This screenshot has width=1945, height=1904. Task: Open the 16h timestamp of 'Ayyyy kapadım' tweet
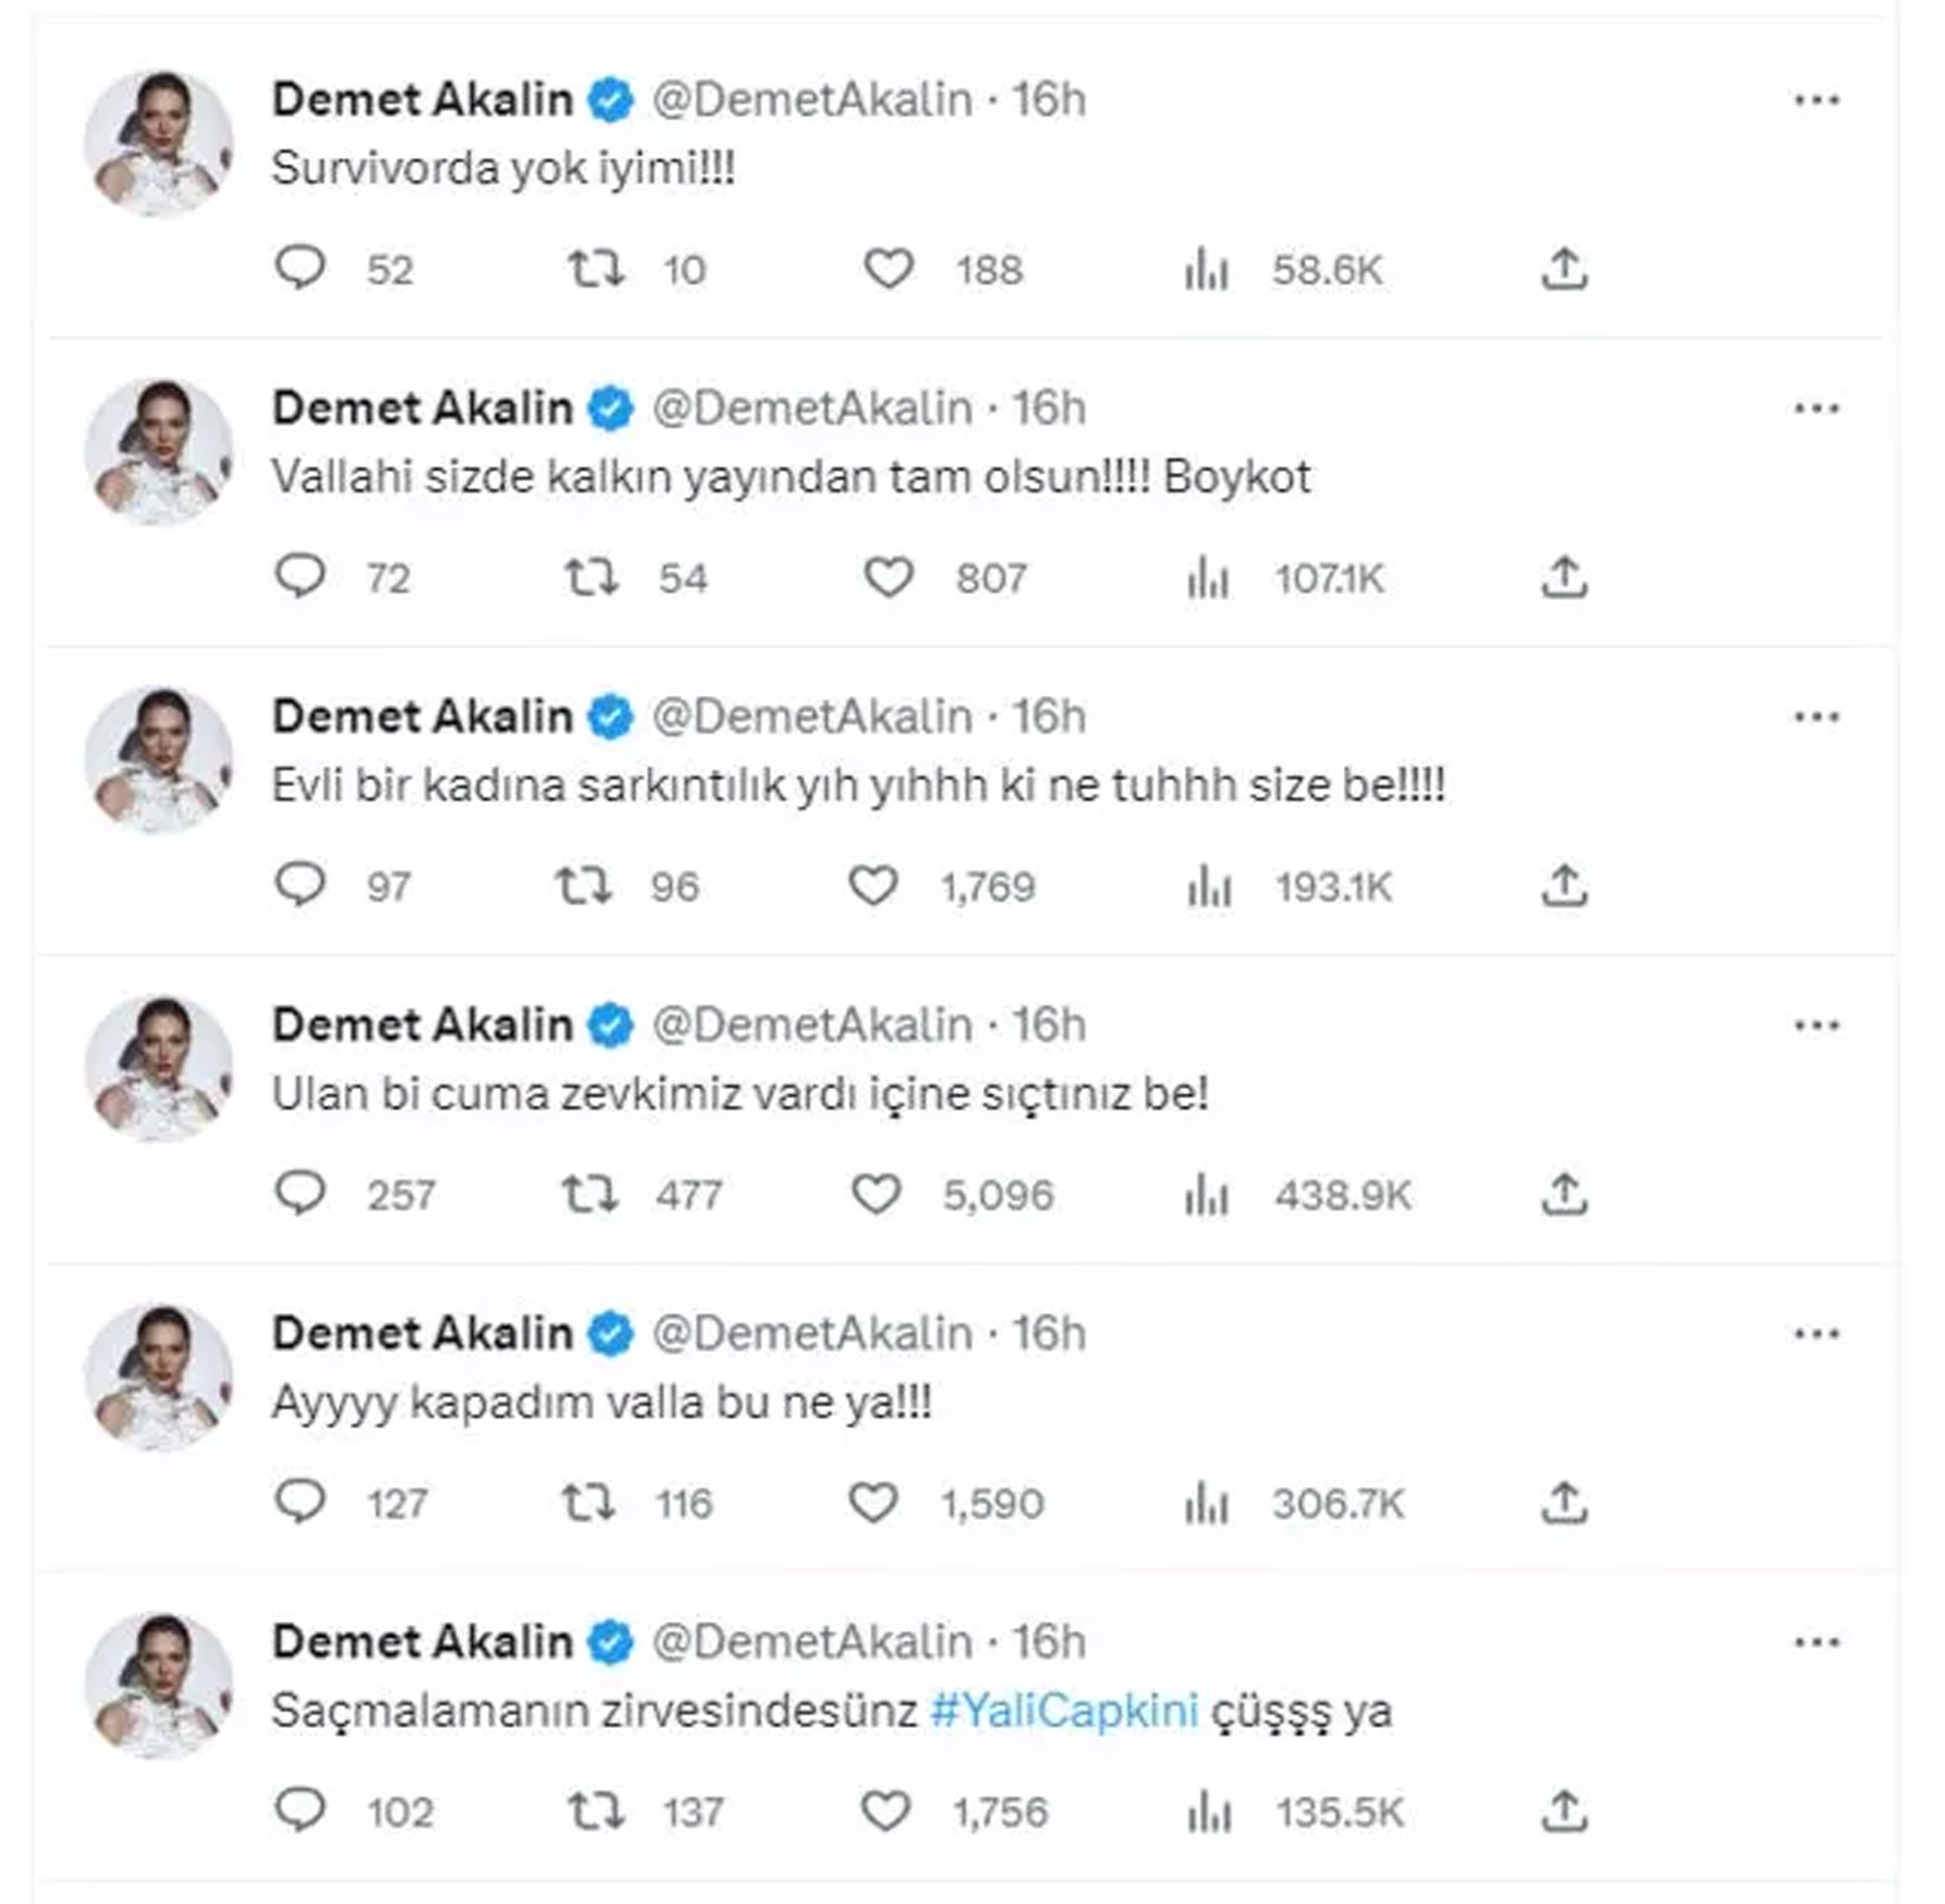(x=1048, y=1334)
